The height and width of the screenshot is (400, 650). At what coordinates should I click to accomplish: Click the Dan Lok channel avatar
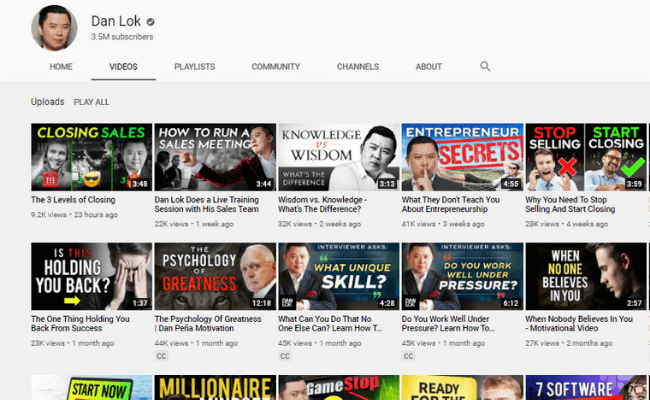54,28
